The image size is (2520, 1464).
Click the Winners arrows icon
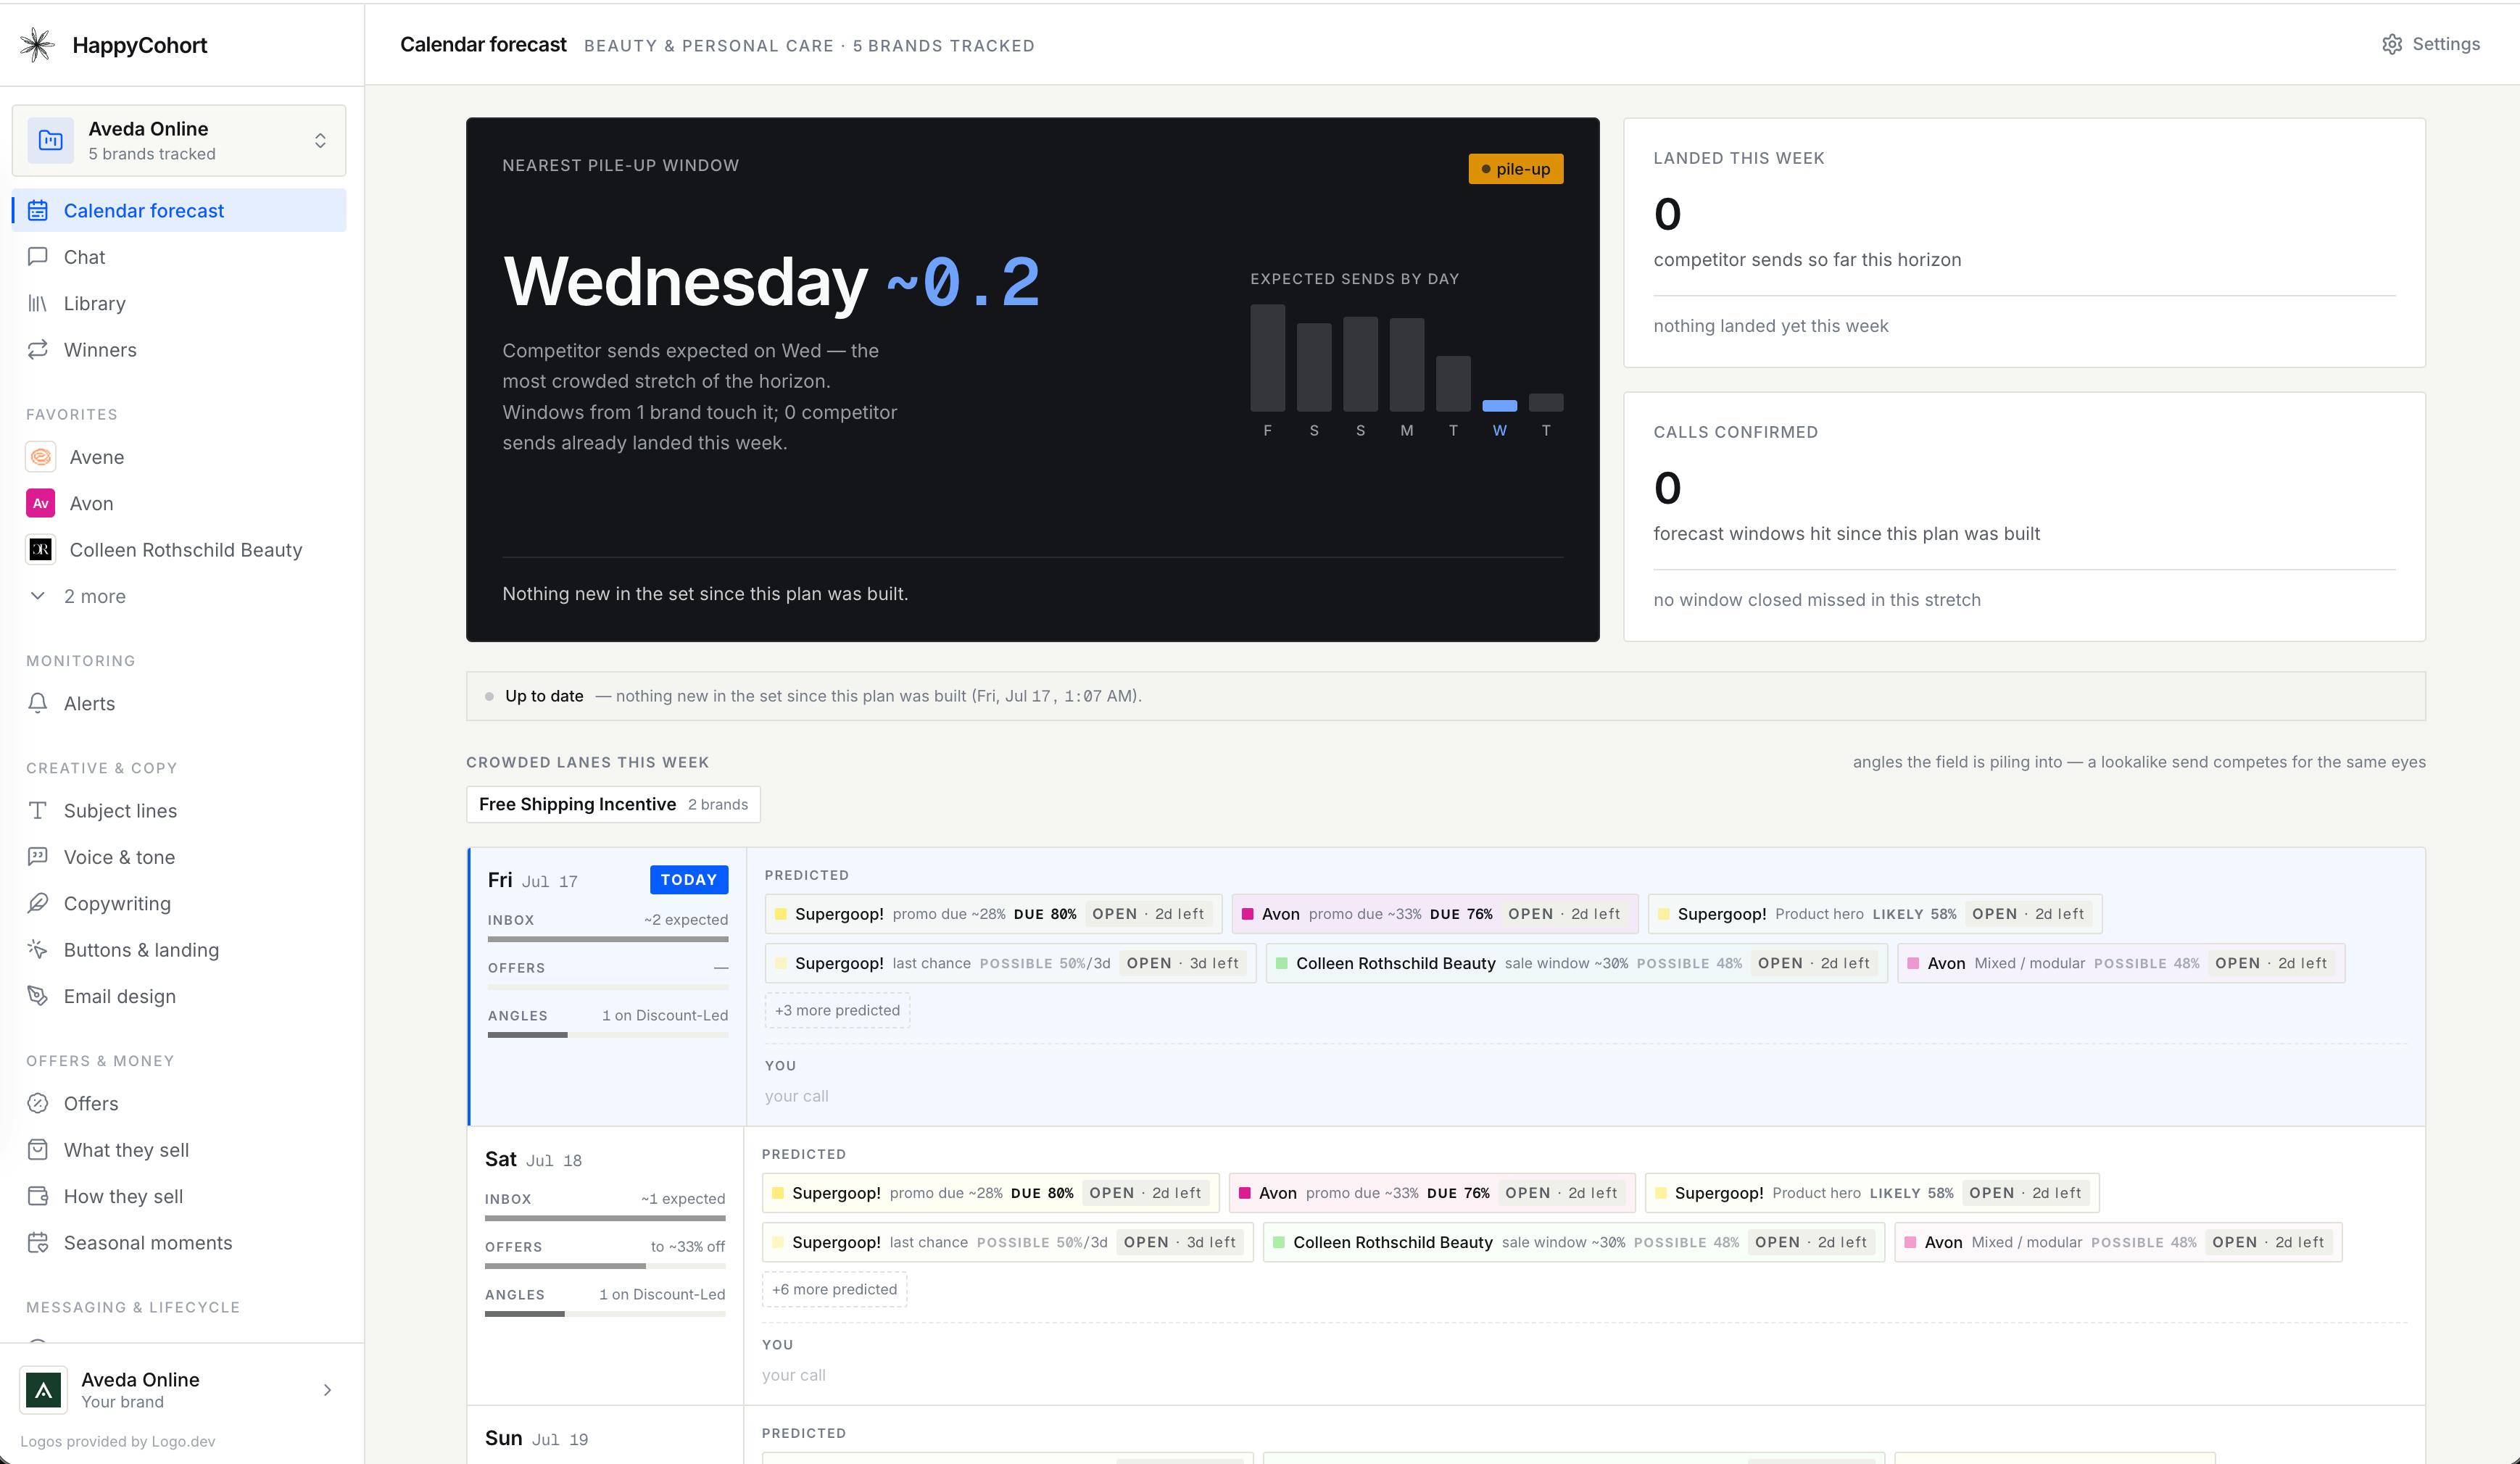38,350
